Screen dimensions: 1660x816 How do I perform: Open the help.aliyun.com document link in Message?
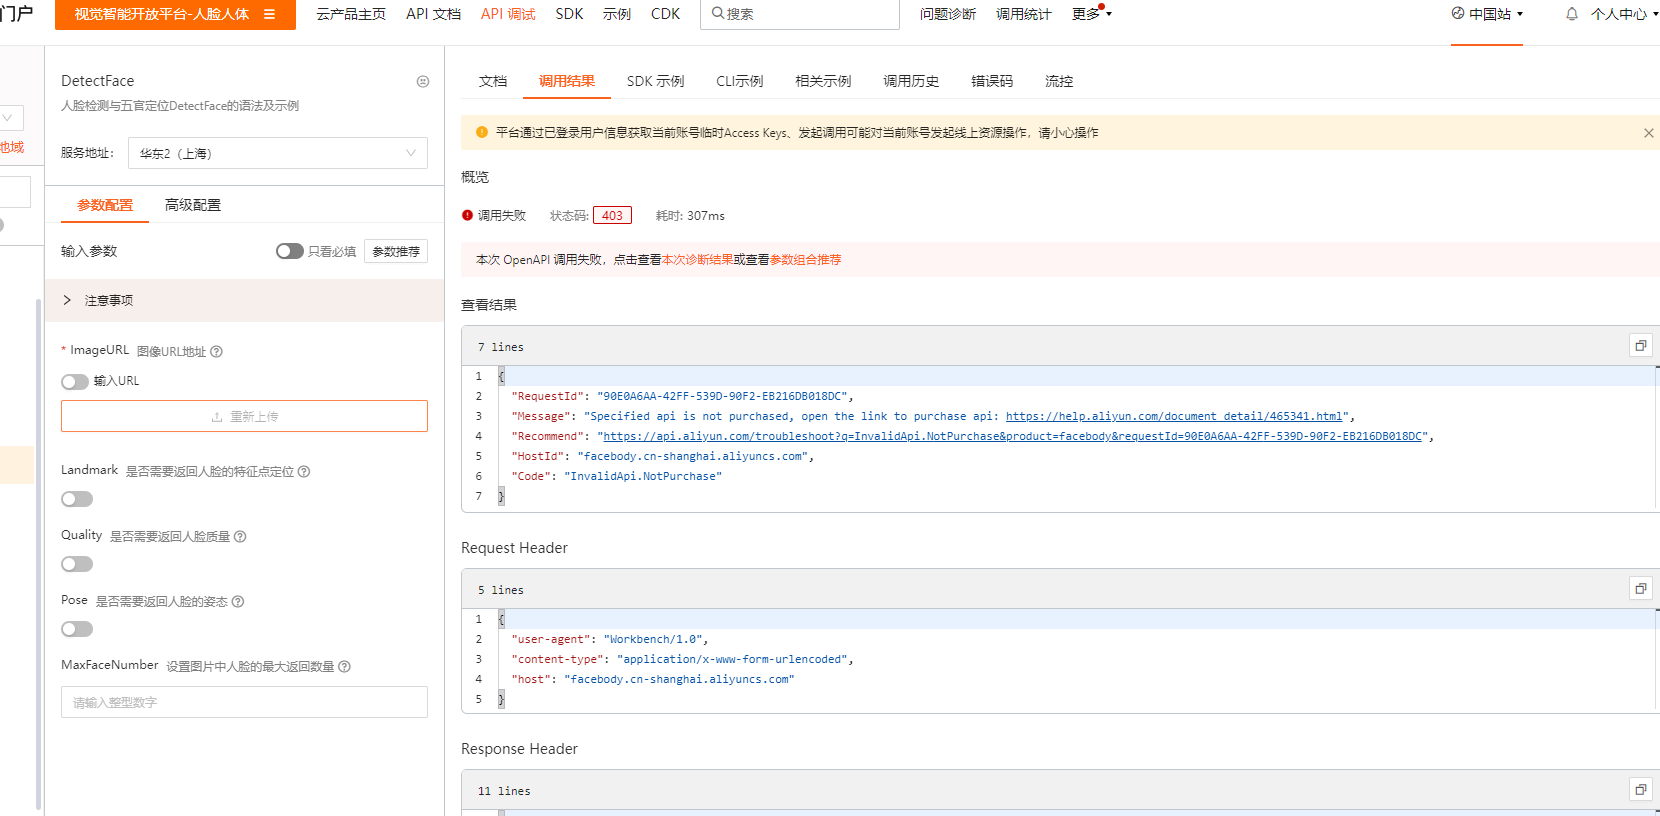coord(1174,416)
